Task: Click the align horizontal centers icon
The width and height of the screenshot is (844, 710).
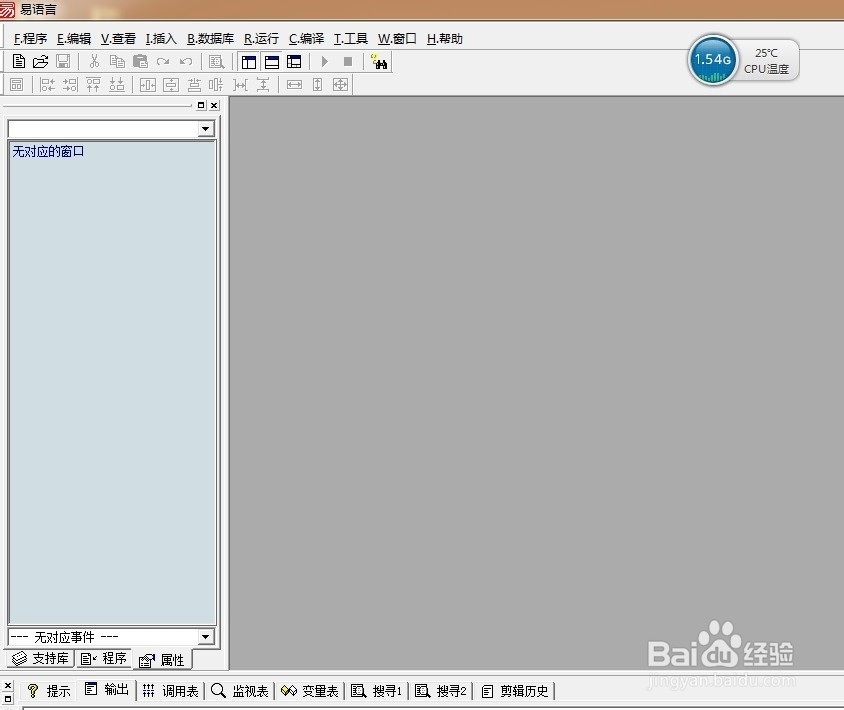Action: click(194, 85)
